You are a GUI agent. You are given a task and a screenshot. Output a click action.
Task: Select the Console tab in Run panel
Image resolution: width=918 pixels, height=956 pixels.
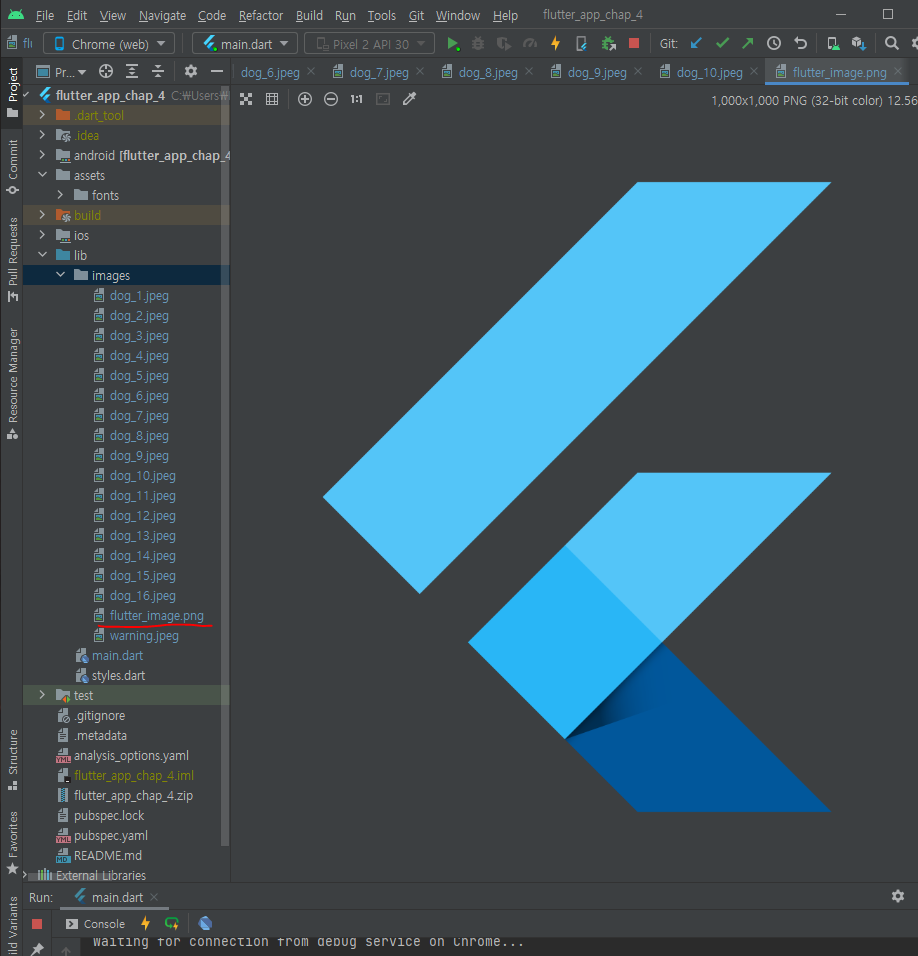coord(96,924)
